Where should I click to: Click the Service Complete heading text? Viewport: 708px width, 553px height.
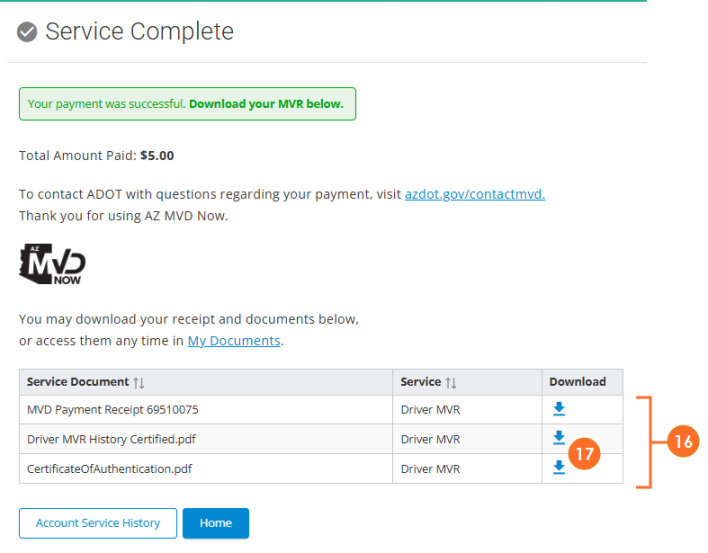point(139,32)
